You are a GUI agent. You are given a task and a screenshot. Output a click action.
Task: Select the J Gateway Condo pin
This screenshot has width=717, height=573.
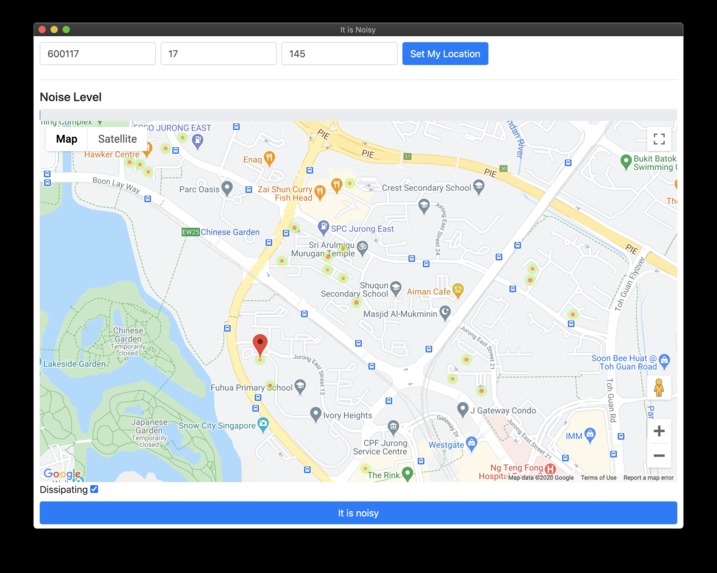463,409
